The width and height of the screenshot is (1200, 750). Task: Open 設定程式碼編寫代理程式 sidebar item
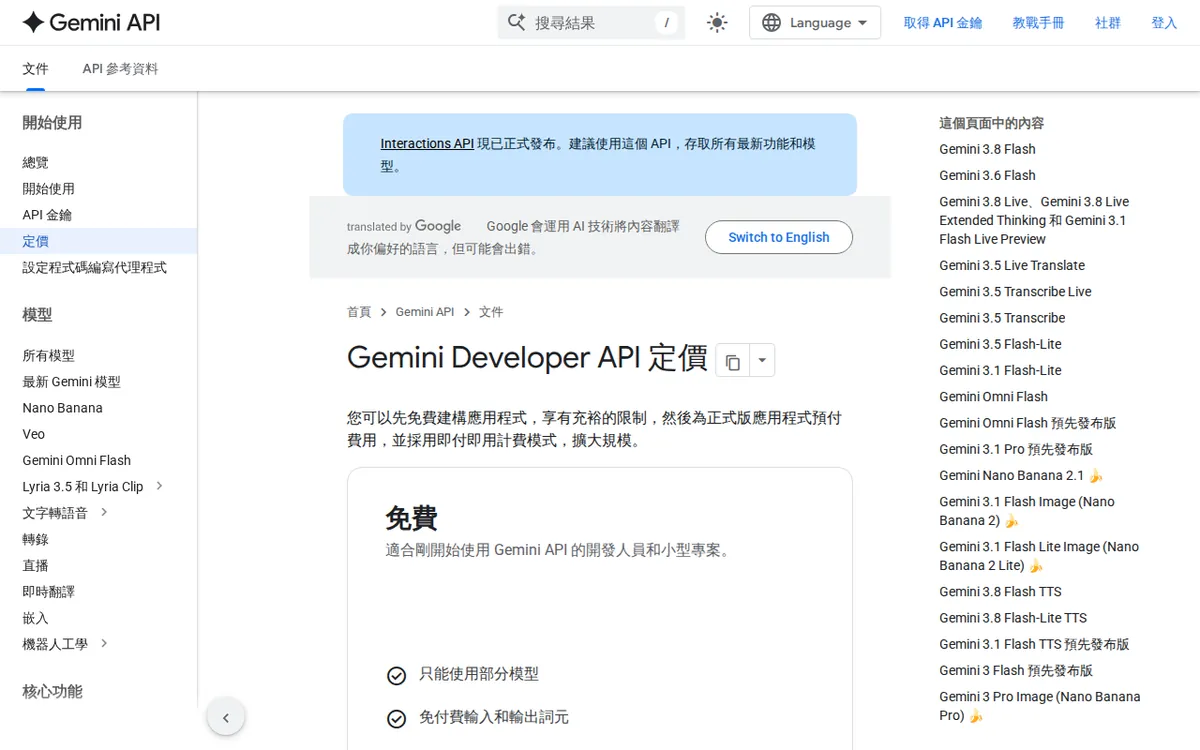95,267
